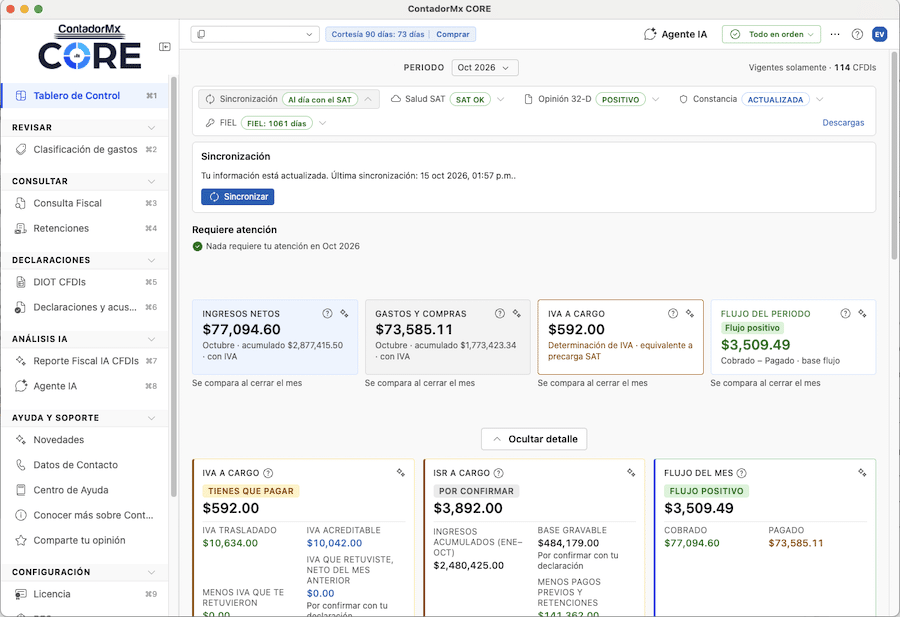Open help next to ISR A CARGO title
900x617 pixels.
coord(499,473)
